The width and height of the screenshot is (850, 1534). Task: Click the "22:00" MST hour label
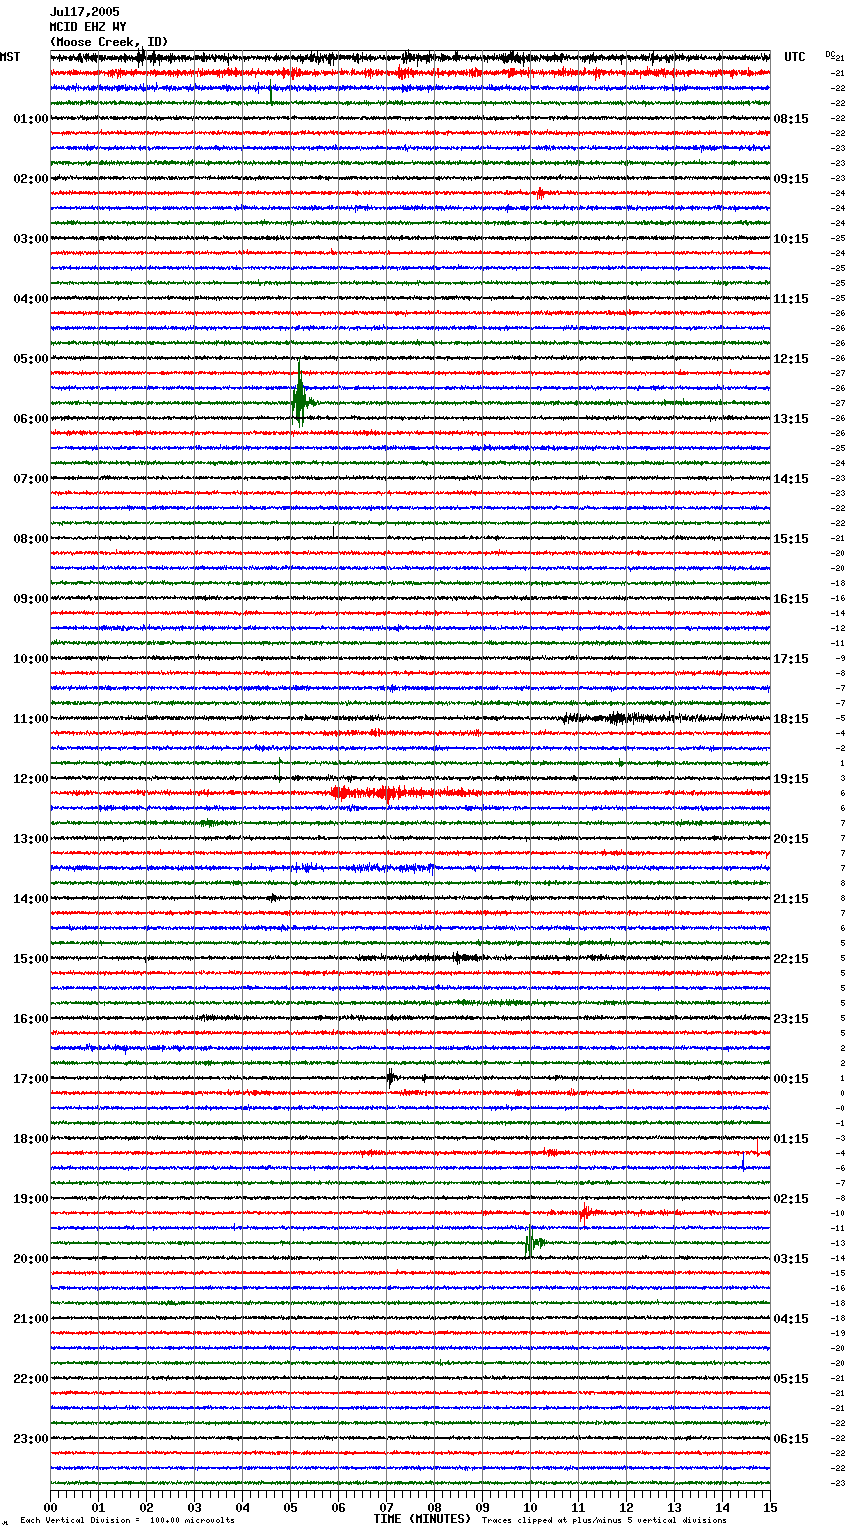[31, 1379]
